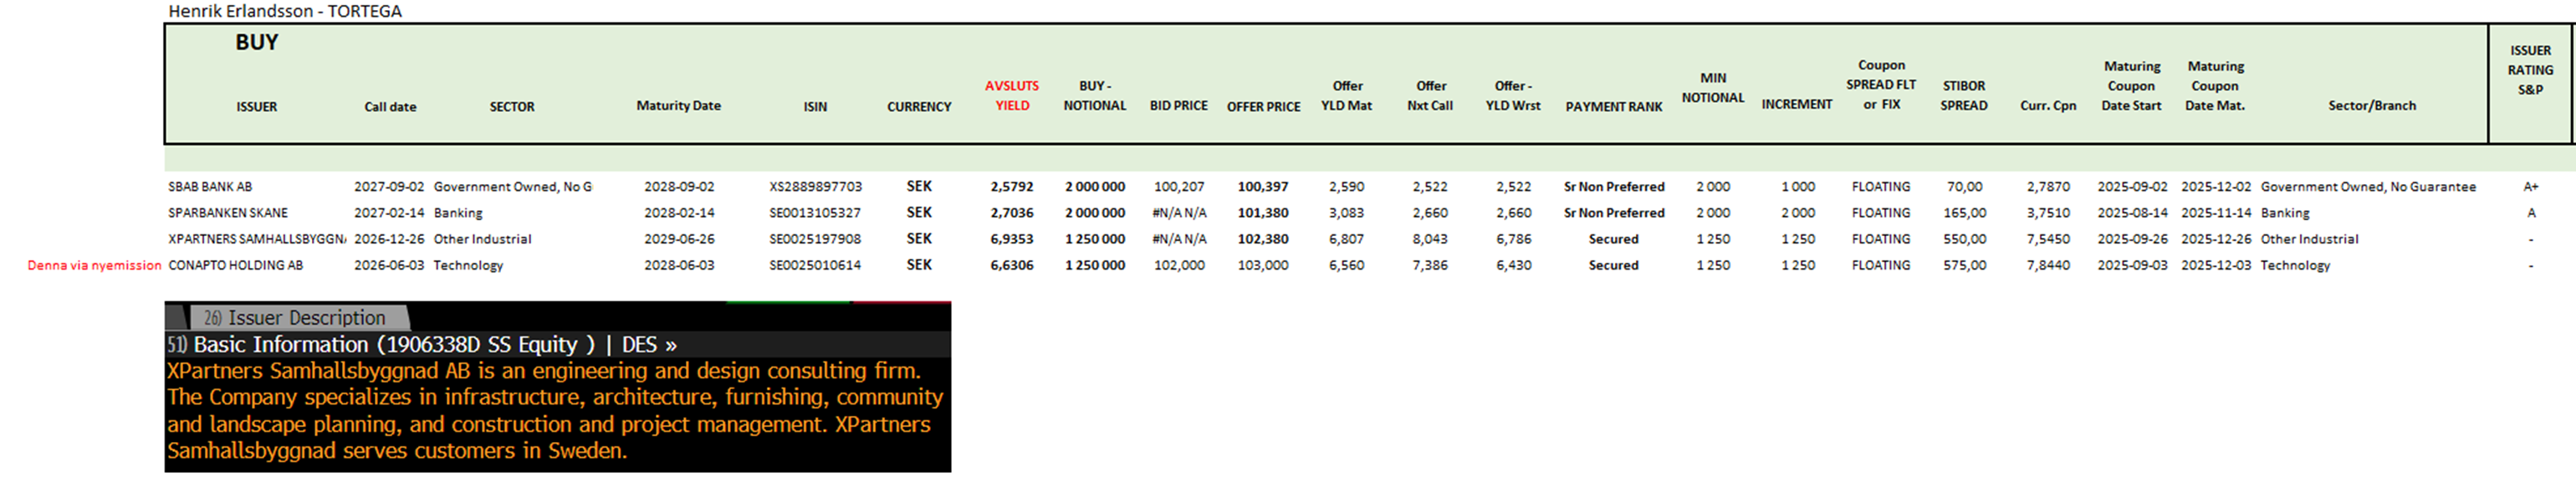Click the PAYMENT RANK column header
The width and height of the screenshot is (2576, 483).
(x=1612, y=107)
